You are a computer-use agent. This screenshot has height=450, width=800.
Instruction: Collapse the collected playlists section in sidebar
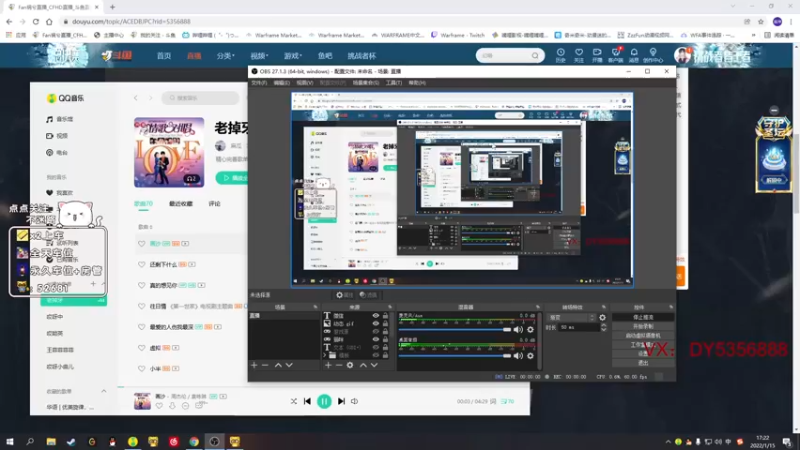point(104,391)
